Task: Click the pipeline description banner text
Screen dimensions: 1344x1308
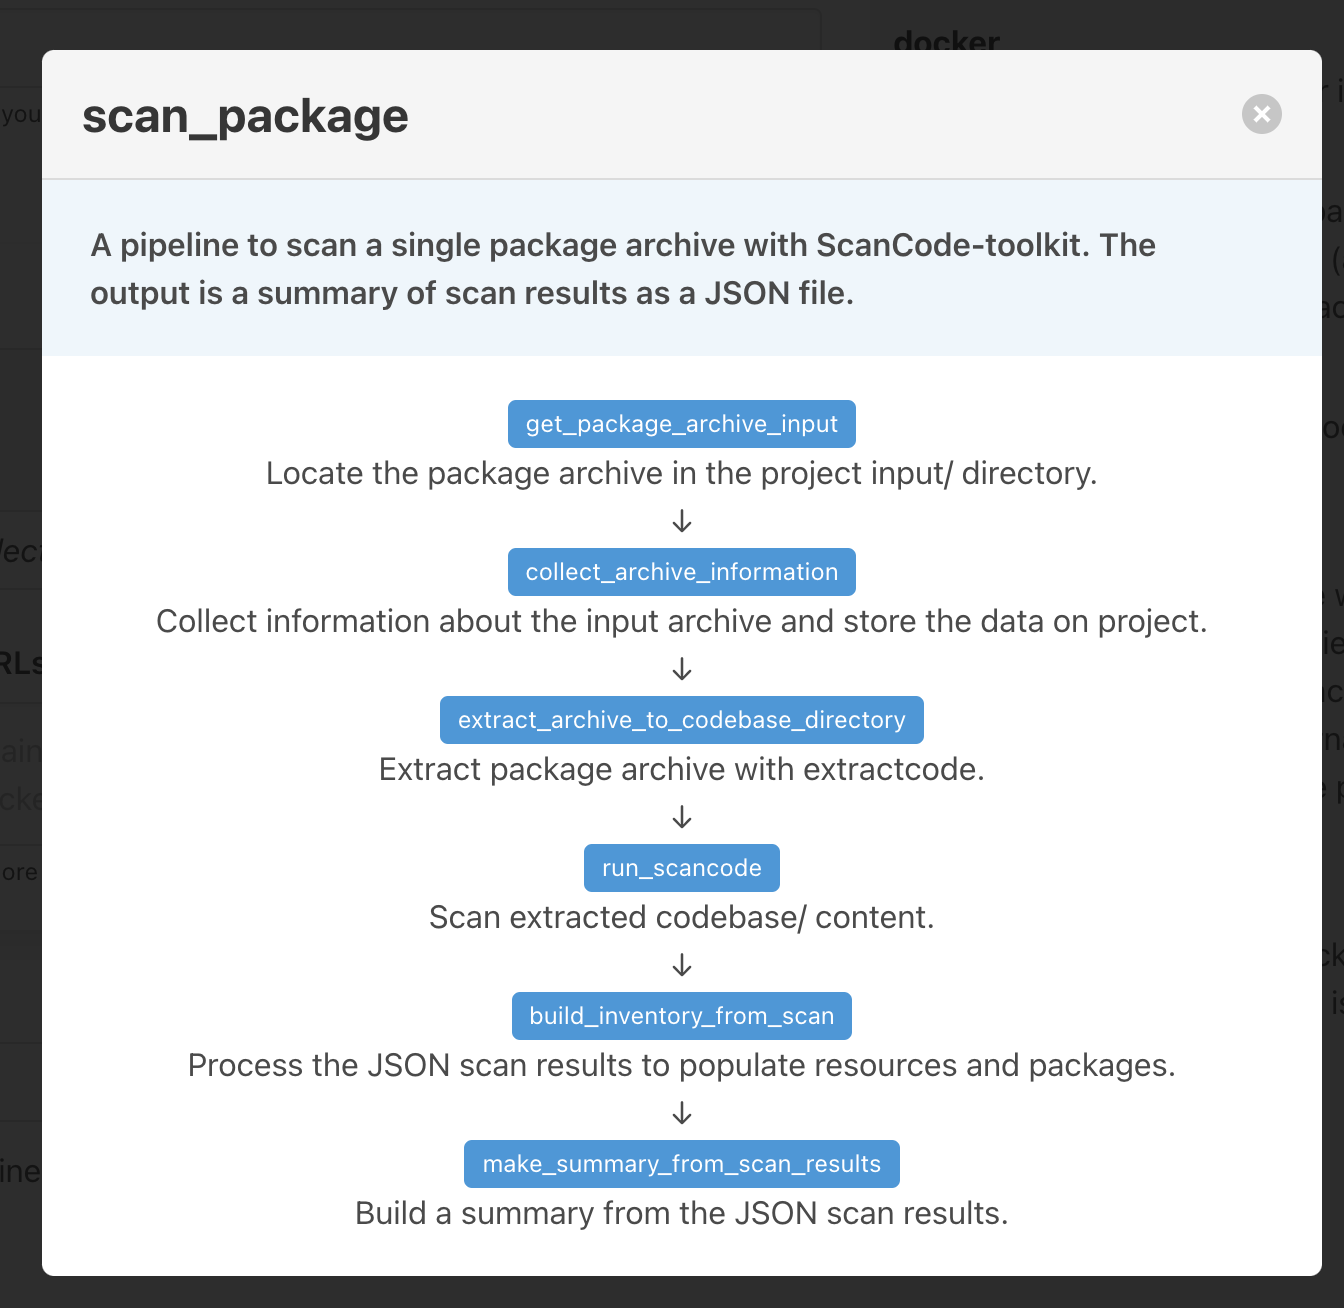Action: click(x=622, y=268)
